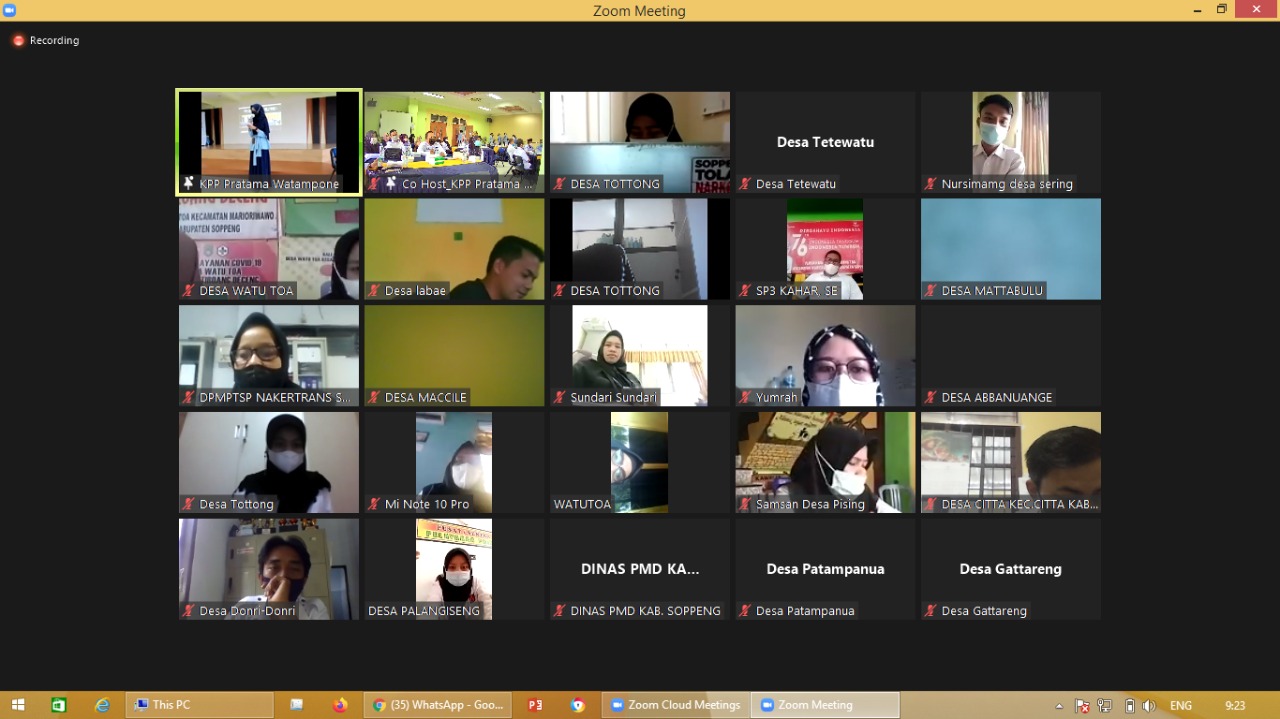Click pin icon on KPP Pratama Watampone tile
Image resolution: width=1280 pixels, height=719 pixels.
coord(188,184)
